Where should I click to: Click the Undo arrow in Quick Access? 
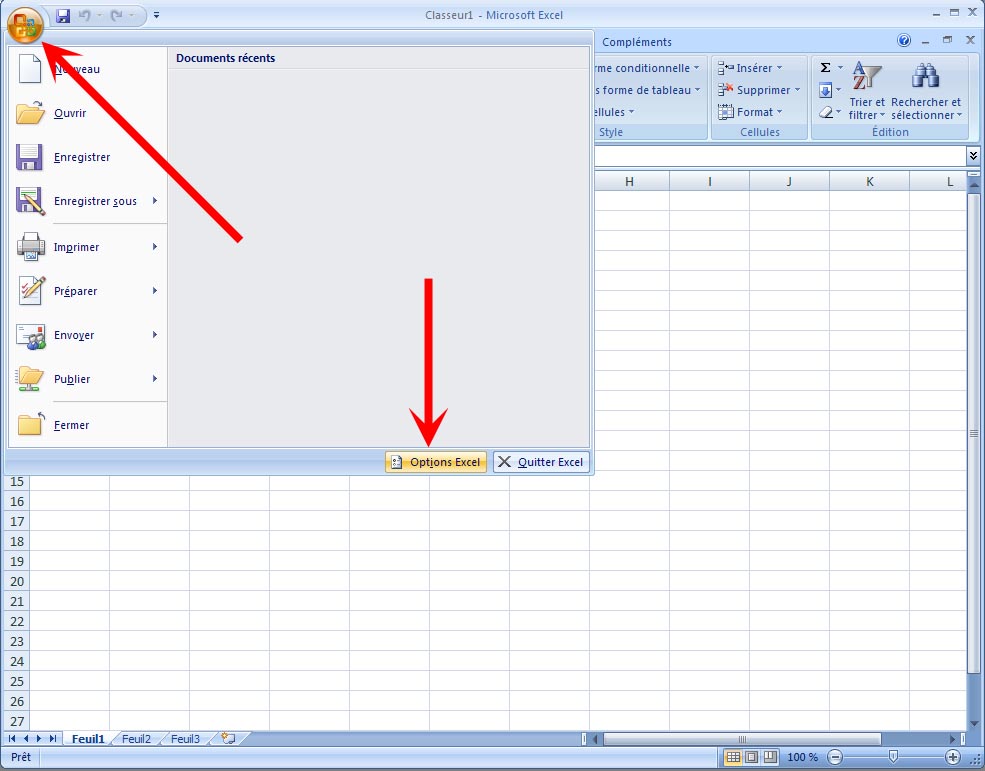click(x=84, y=16)
